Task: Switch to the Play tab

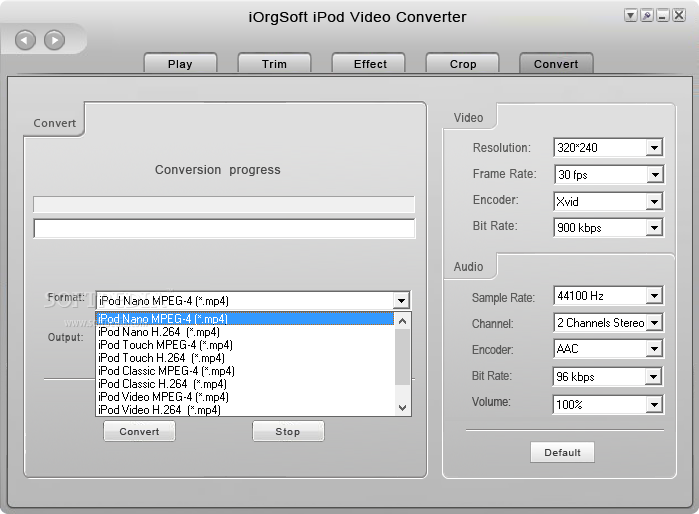Action: coord(180,64)
